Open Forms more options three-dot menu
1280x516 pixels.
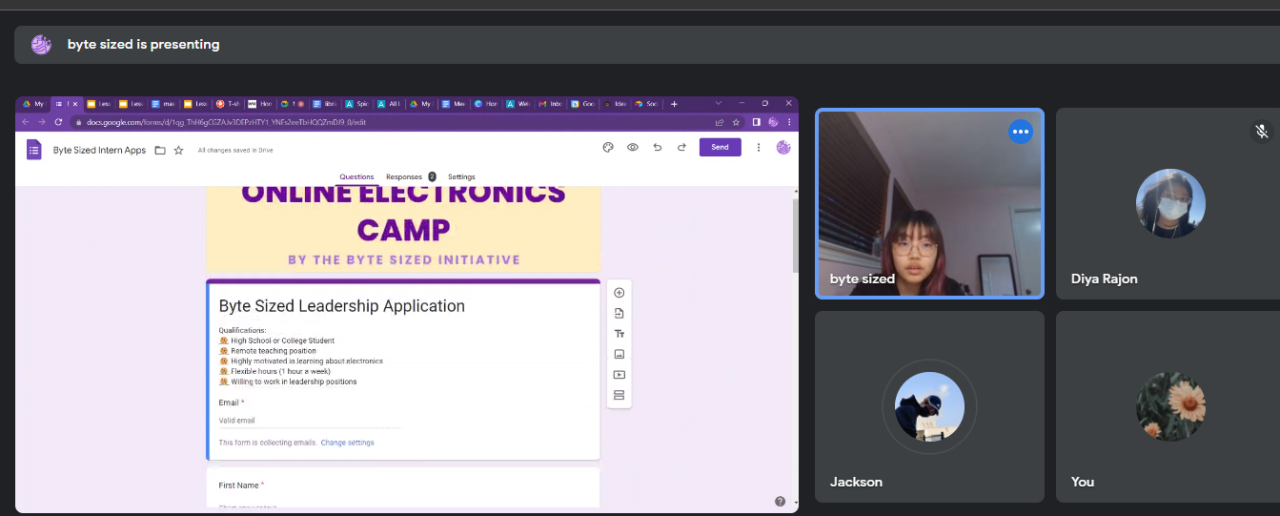758,147
